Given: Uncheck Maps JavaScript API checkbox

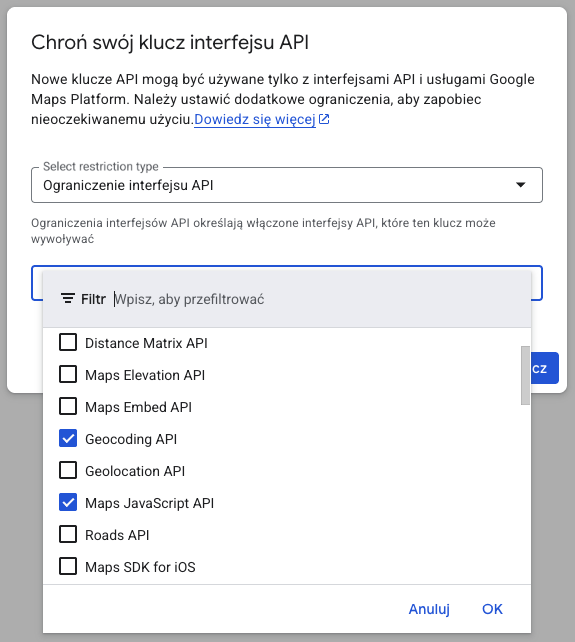Looking at the screenshot, I should 68,502.
